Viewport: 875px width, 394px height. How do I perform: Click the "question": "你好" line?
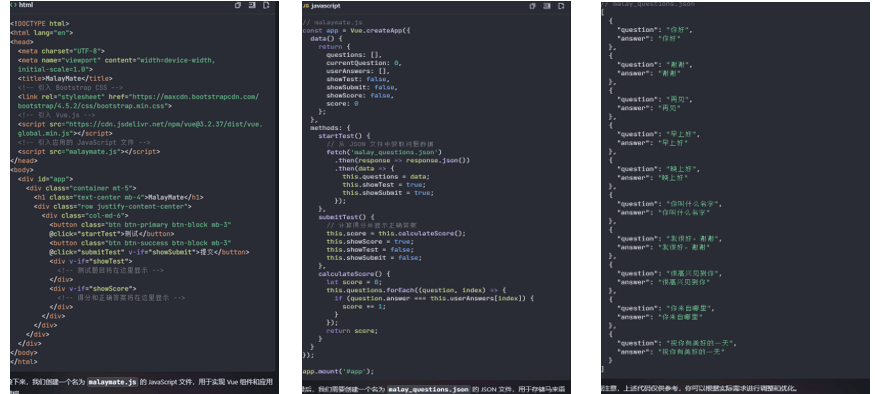tap(655, 30)
